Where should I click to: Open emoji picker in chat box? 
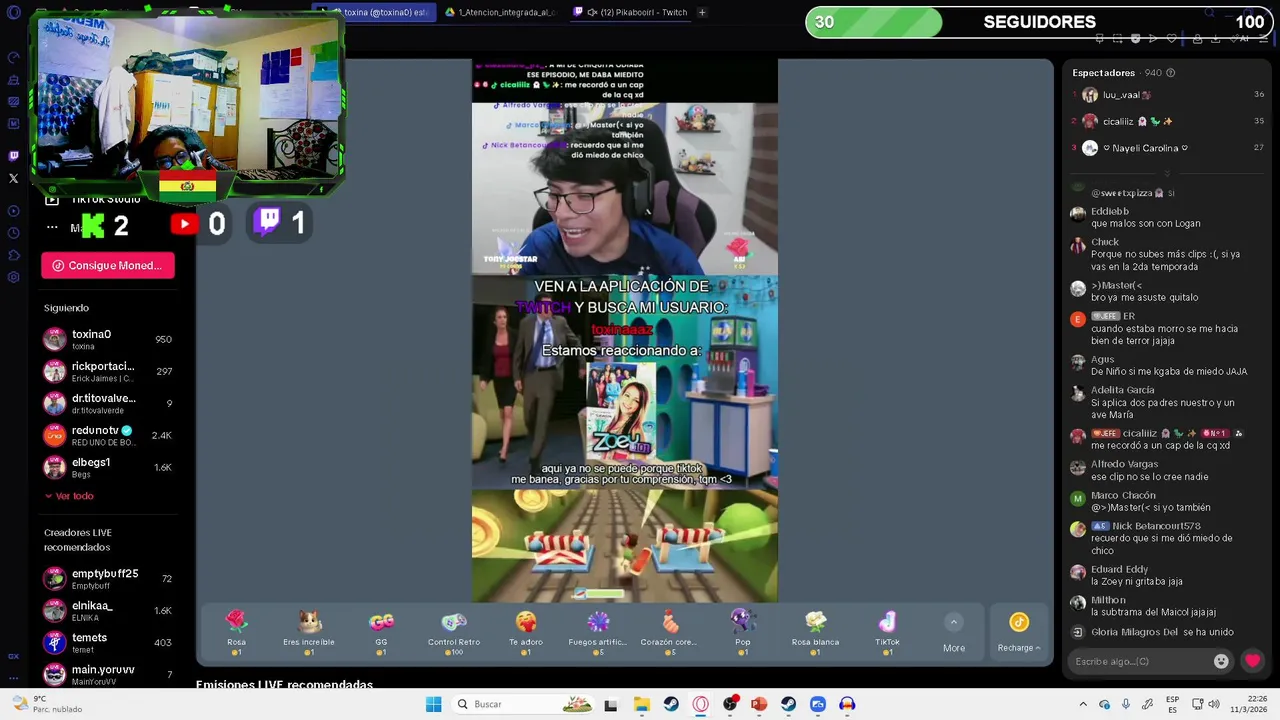point(1221,661)
